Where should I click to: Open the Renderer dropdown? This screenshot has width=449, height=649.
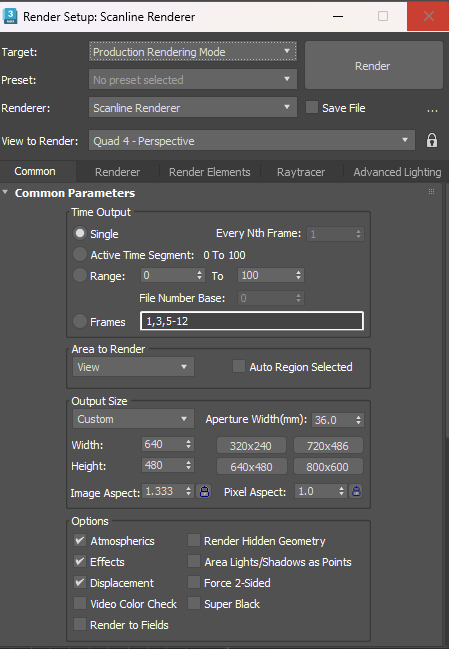click(193, 108)
